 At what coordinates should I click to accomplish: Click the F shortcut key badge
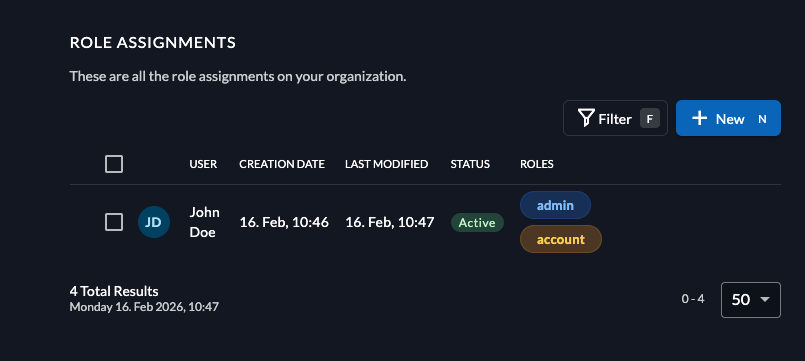point(649,119)
